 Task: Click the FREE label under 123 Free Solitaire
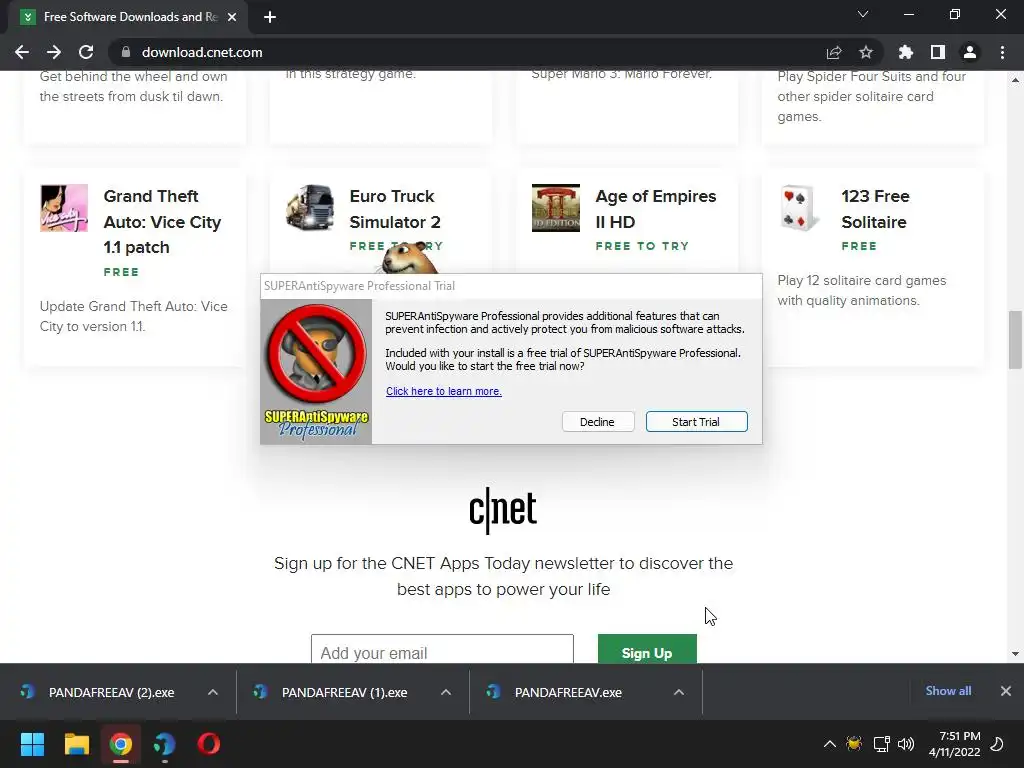coord(859,246)
